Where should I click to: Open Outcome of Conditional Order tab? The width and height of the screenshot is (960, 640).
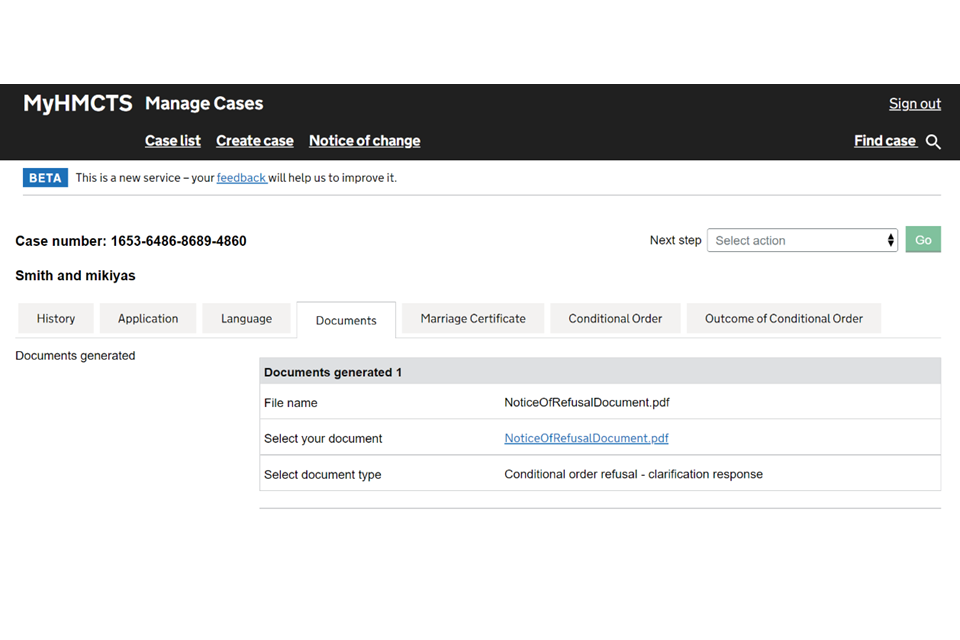click(784, 318)
